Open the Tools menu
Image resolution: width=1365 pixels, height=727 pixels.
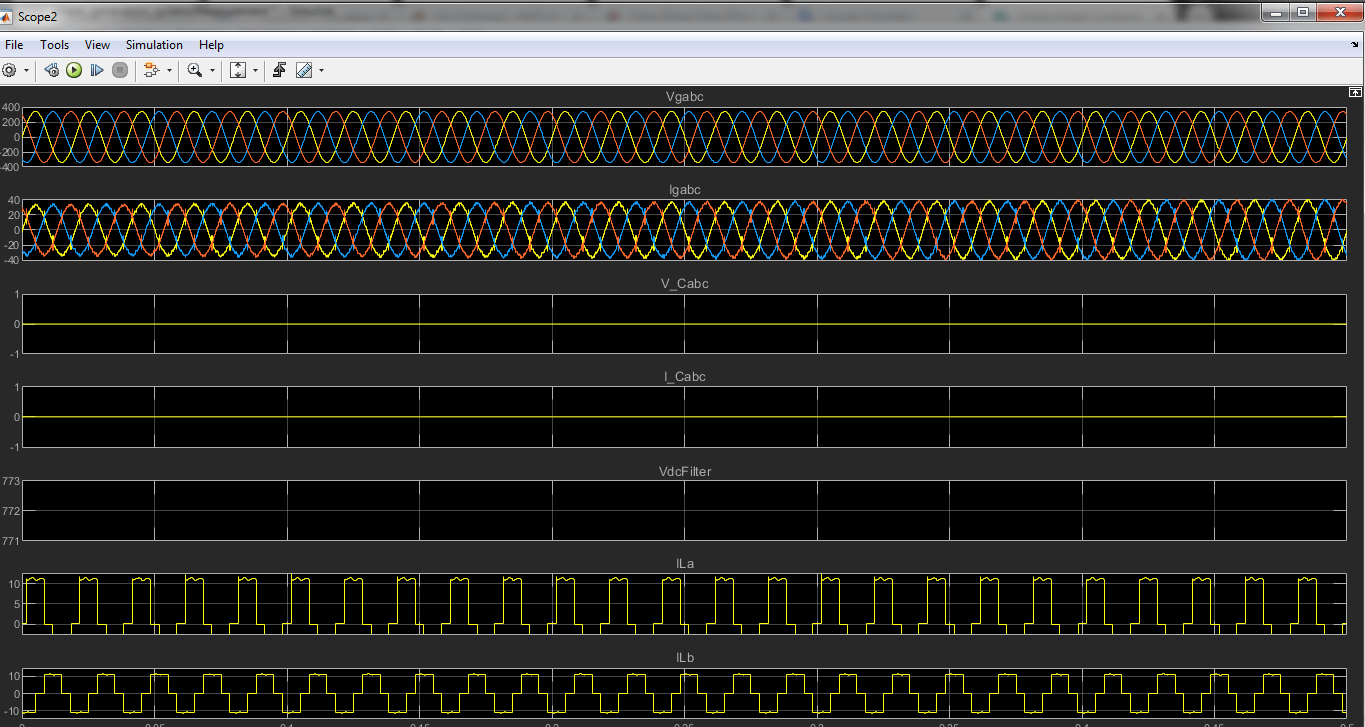55,45
